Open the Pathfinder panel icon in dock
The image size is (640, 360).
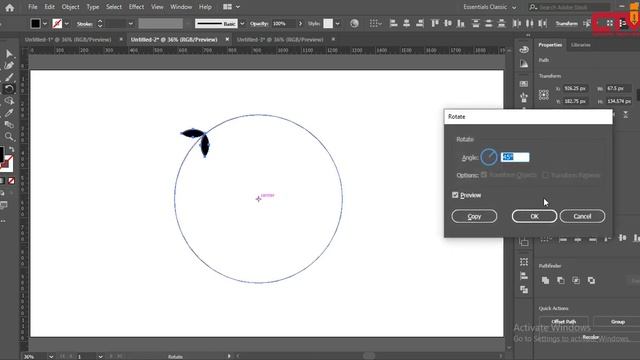point(524,290)
